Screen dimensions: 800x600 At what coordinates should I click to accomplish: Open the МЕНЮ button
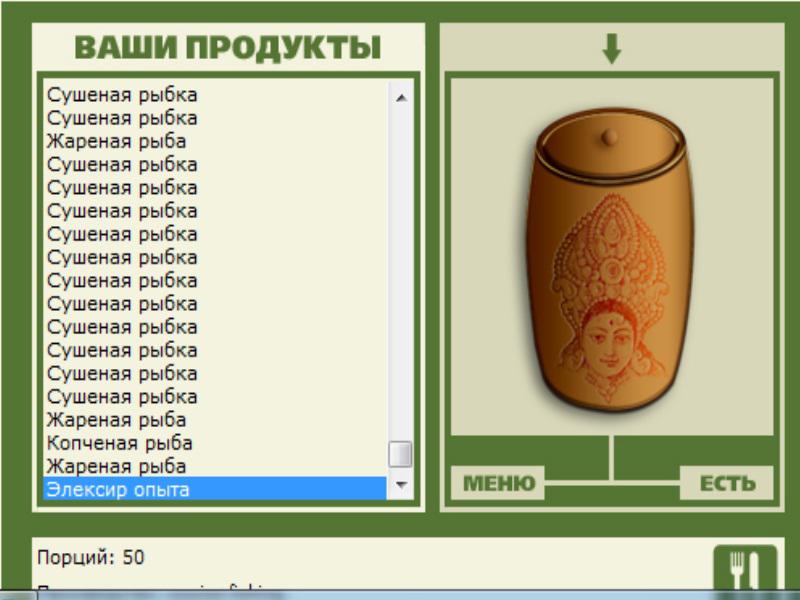tap(498, 483)
